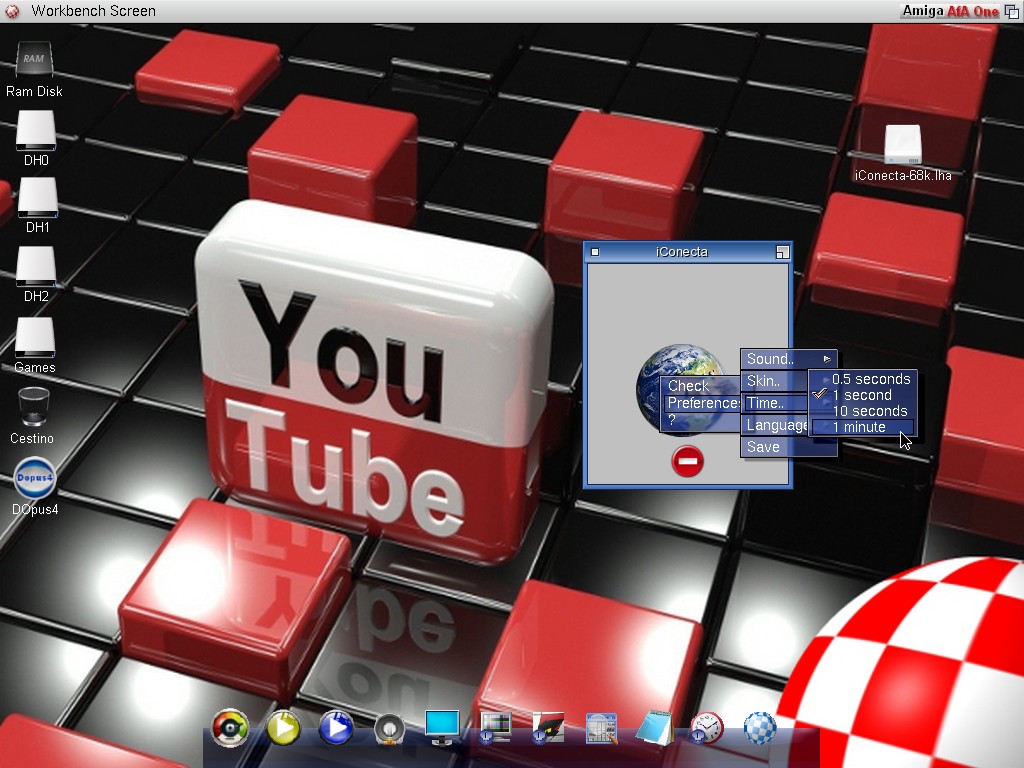Click the wall clock icon in the dock
The height and width of the screenshot is (768, 1024).
tap(706, 728)
